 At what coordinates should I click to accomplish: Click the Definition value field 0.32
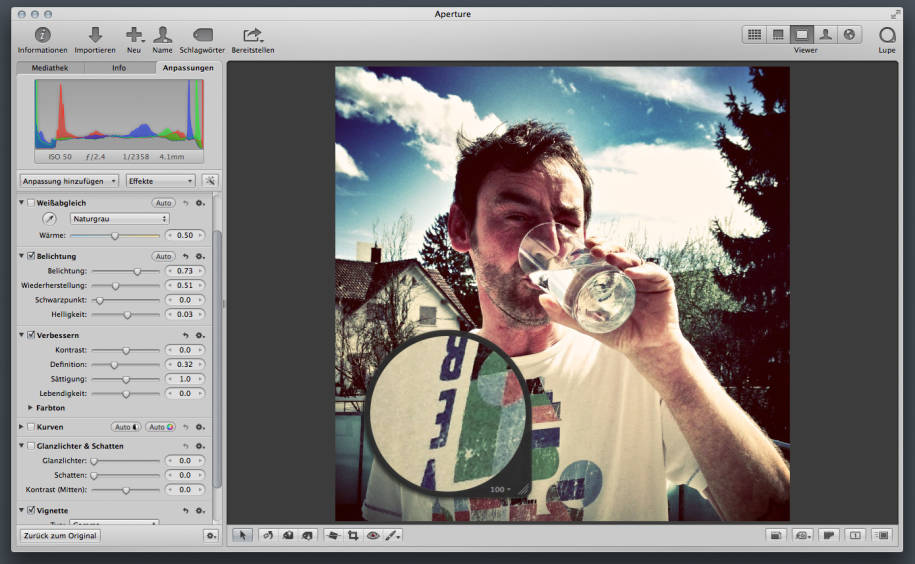185,365
